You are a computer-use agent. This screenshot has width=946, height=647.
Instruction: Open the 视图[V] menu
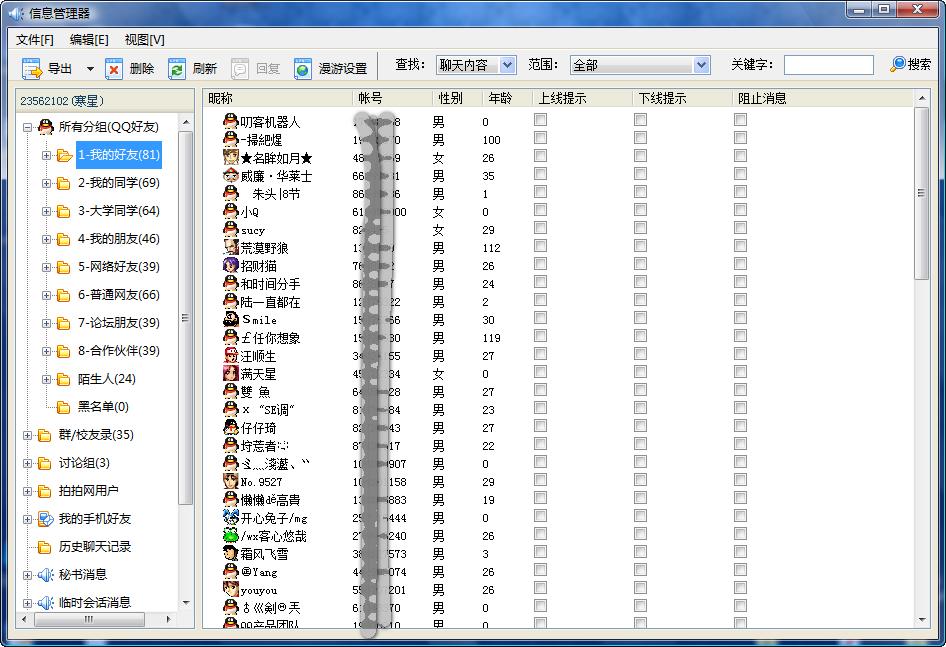[x=144, y=39]
